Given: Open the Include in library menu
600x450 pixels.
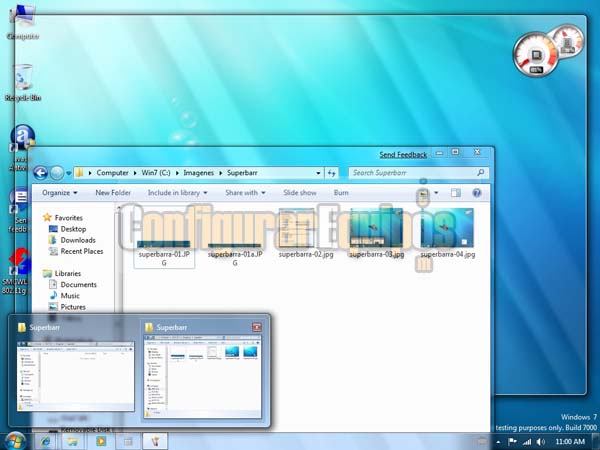Looking at the screenshot, I should 178,193.
